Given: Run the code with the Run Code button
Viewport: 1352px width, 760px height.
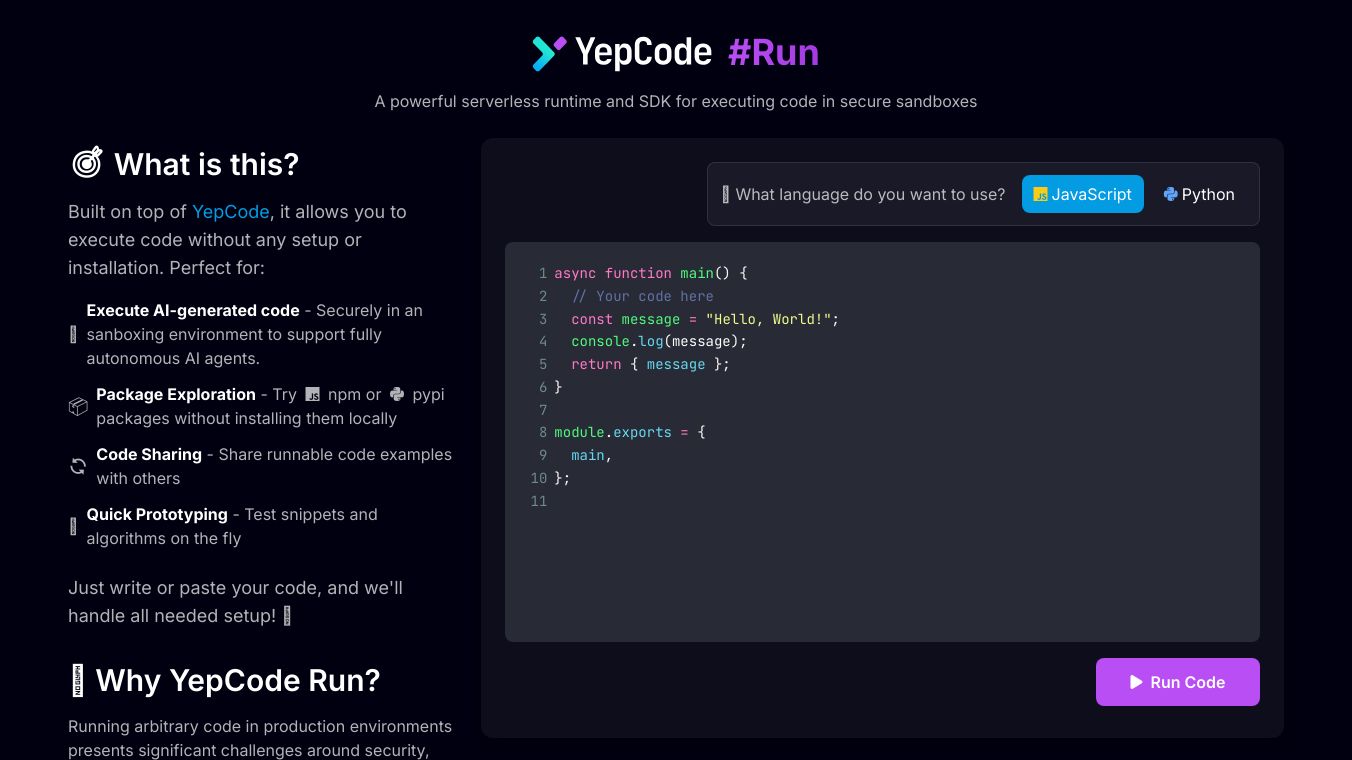Looking at the screenshot, I should click(1177, 682).
